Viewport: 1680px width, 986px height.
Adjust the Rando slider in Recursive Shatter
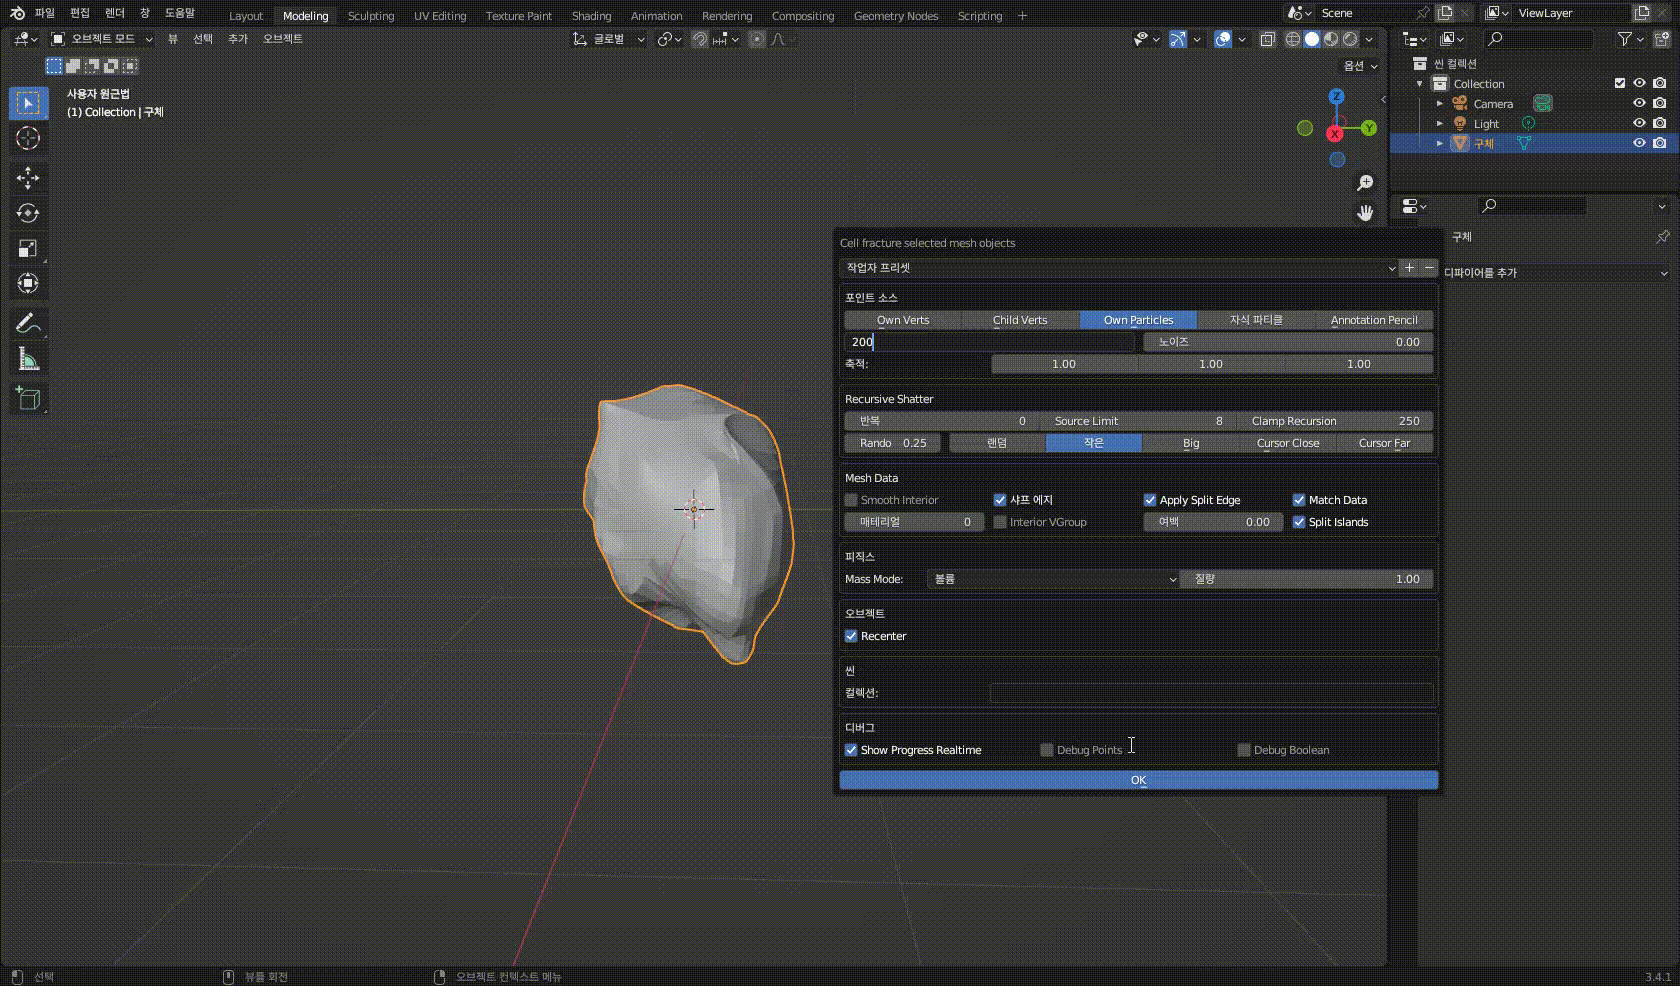pos(891,443)
